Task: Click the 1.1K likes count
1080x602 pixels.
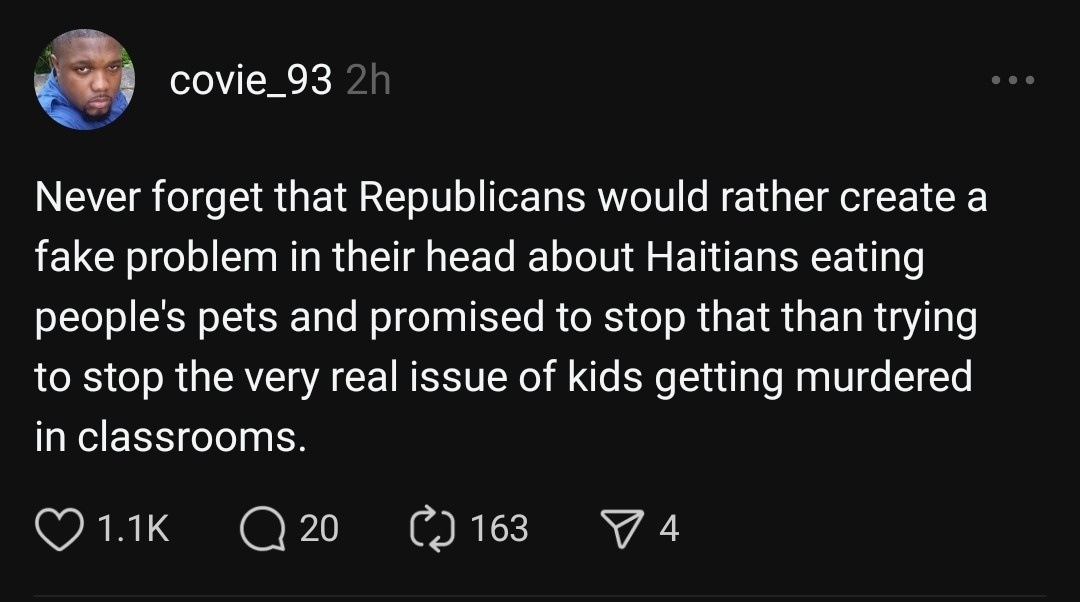Action: (135, 528)
